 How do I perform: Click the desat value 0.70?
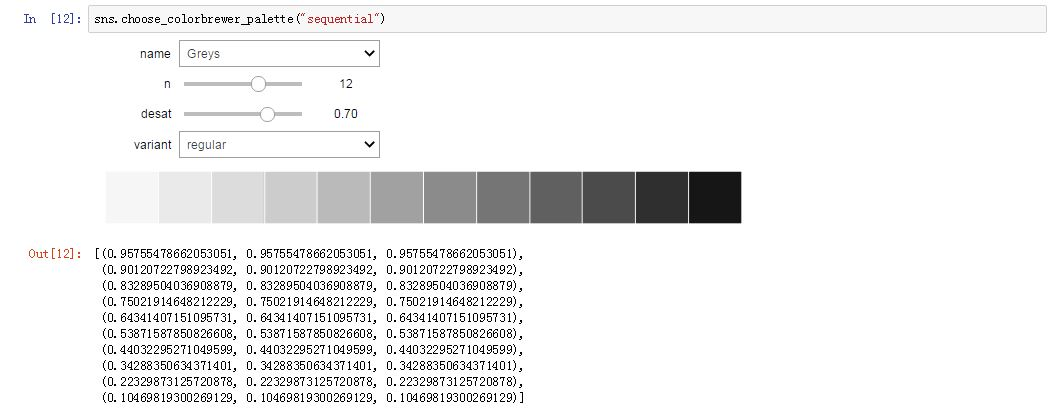(346, 114)
